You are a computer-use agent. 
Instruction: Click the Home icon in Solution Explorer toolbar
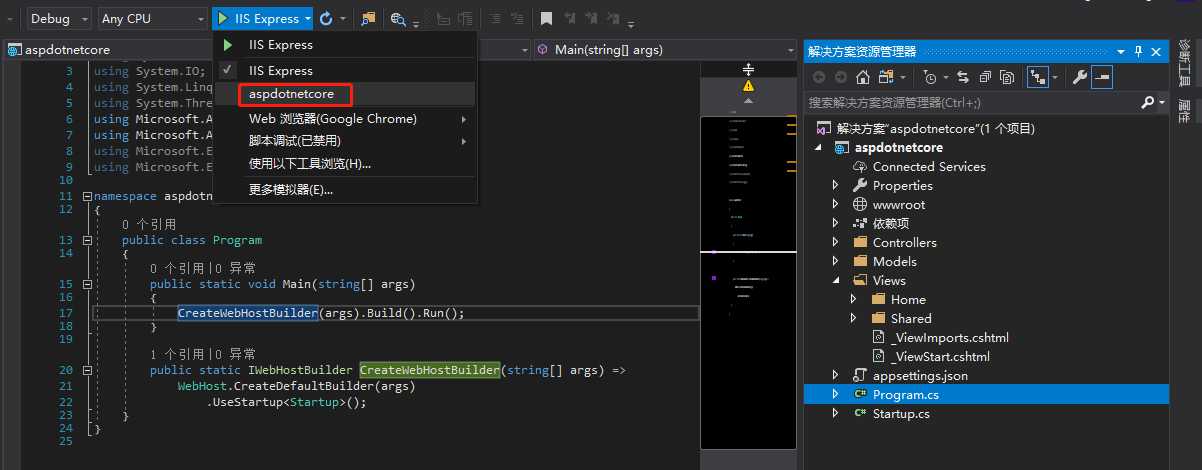(x=863, y=77)
